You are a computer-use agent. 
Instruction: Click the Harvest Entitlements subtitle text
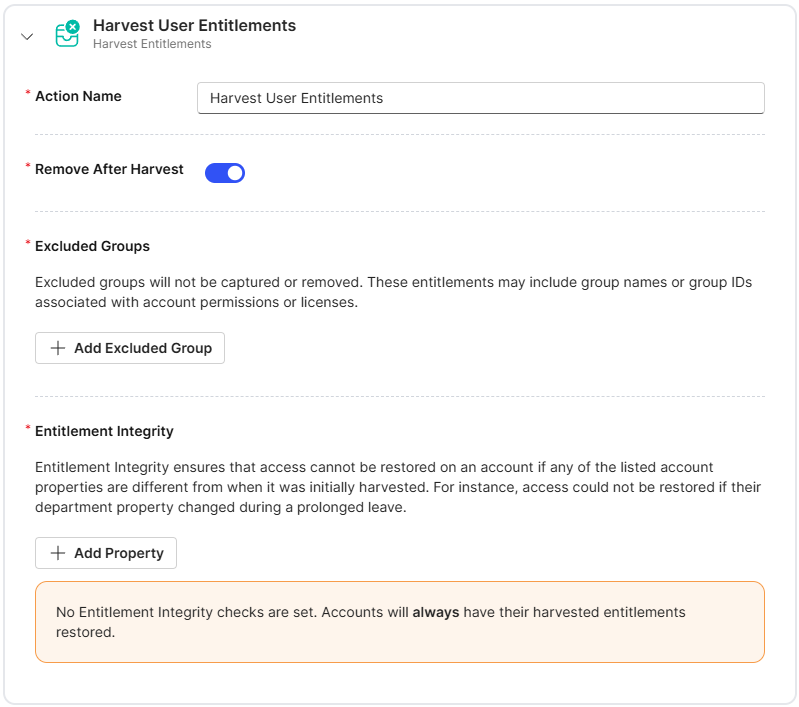pos(152,44)
